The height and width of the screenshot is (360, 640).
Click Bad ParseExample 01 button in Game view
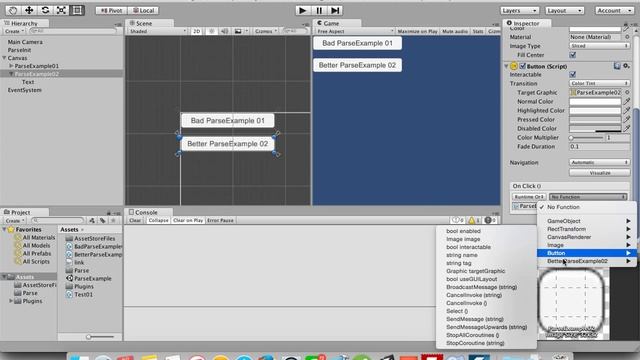tap(357, 43)
